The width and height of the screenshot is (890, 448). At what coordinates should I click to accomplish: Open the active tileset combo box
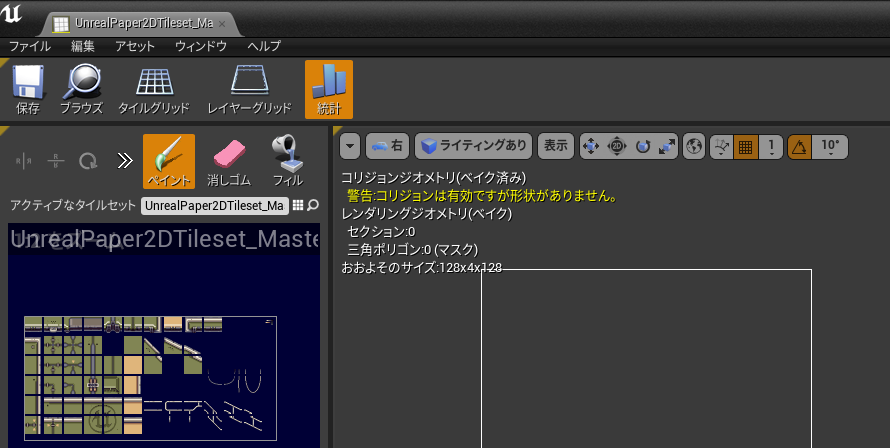tap(215, 206)
